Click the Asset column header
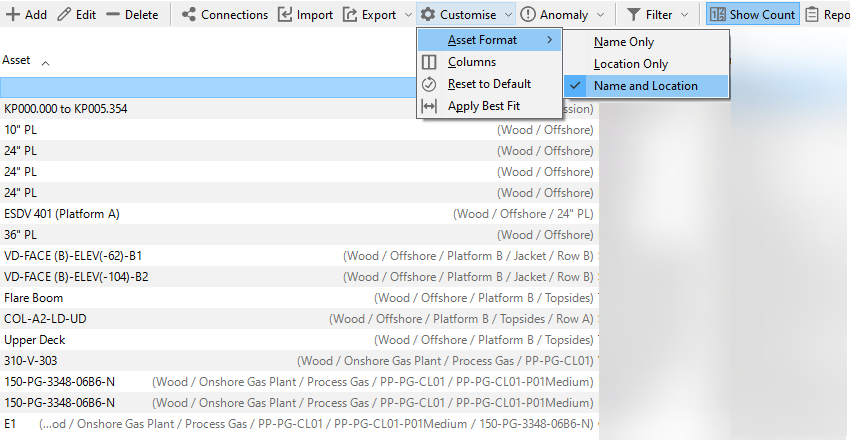 16,60
